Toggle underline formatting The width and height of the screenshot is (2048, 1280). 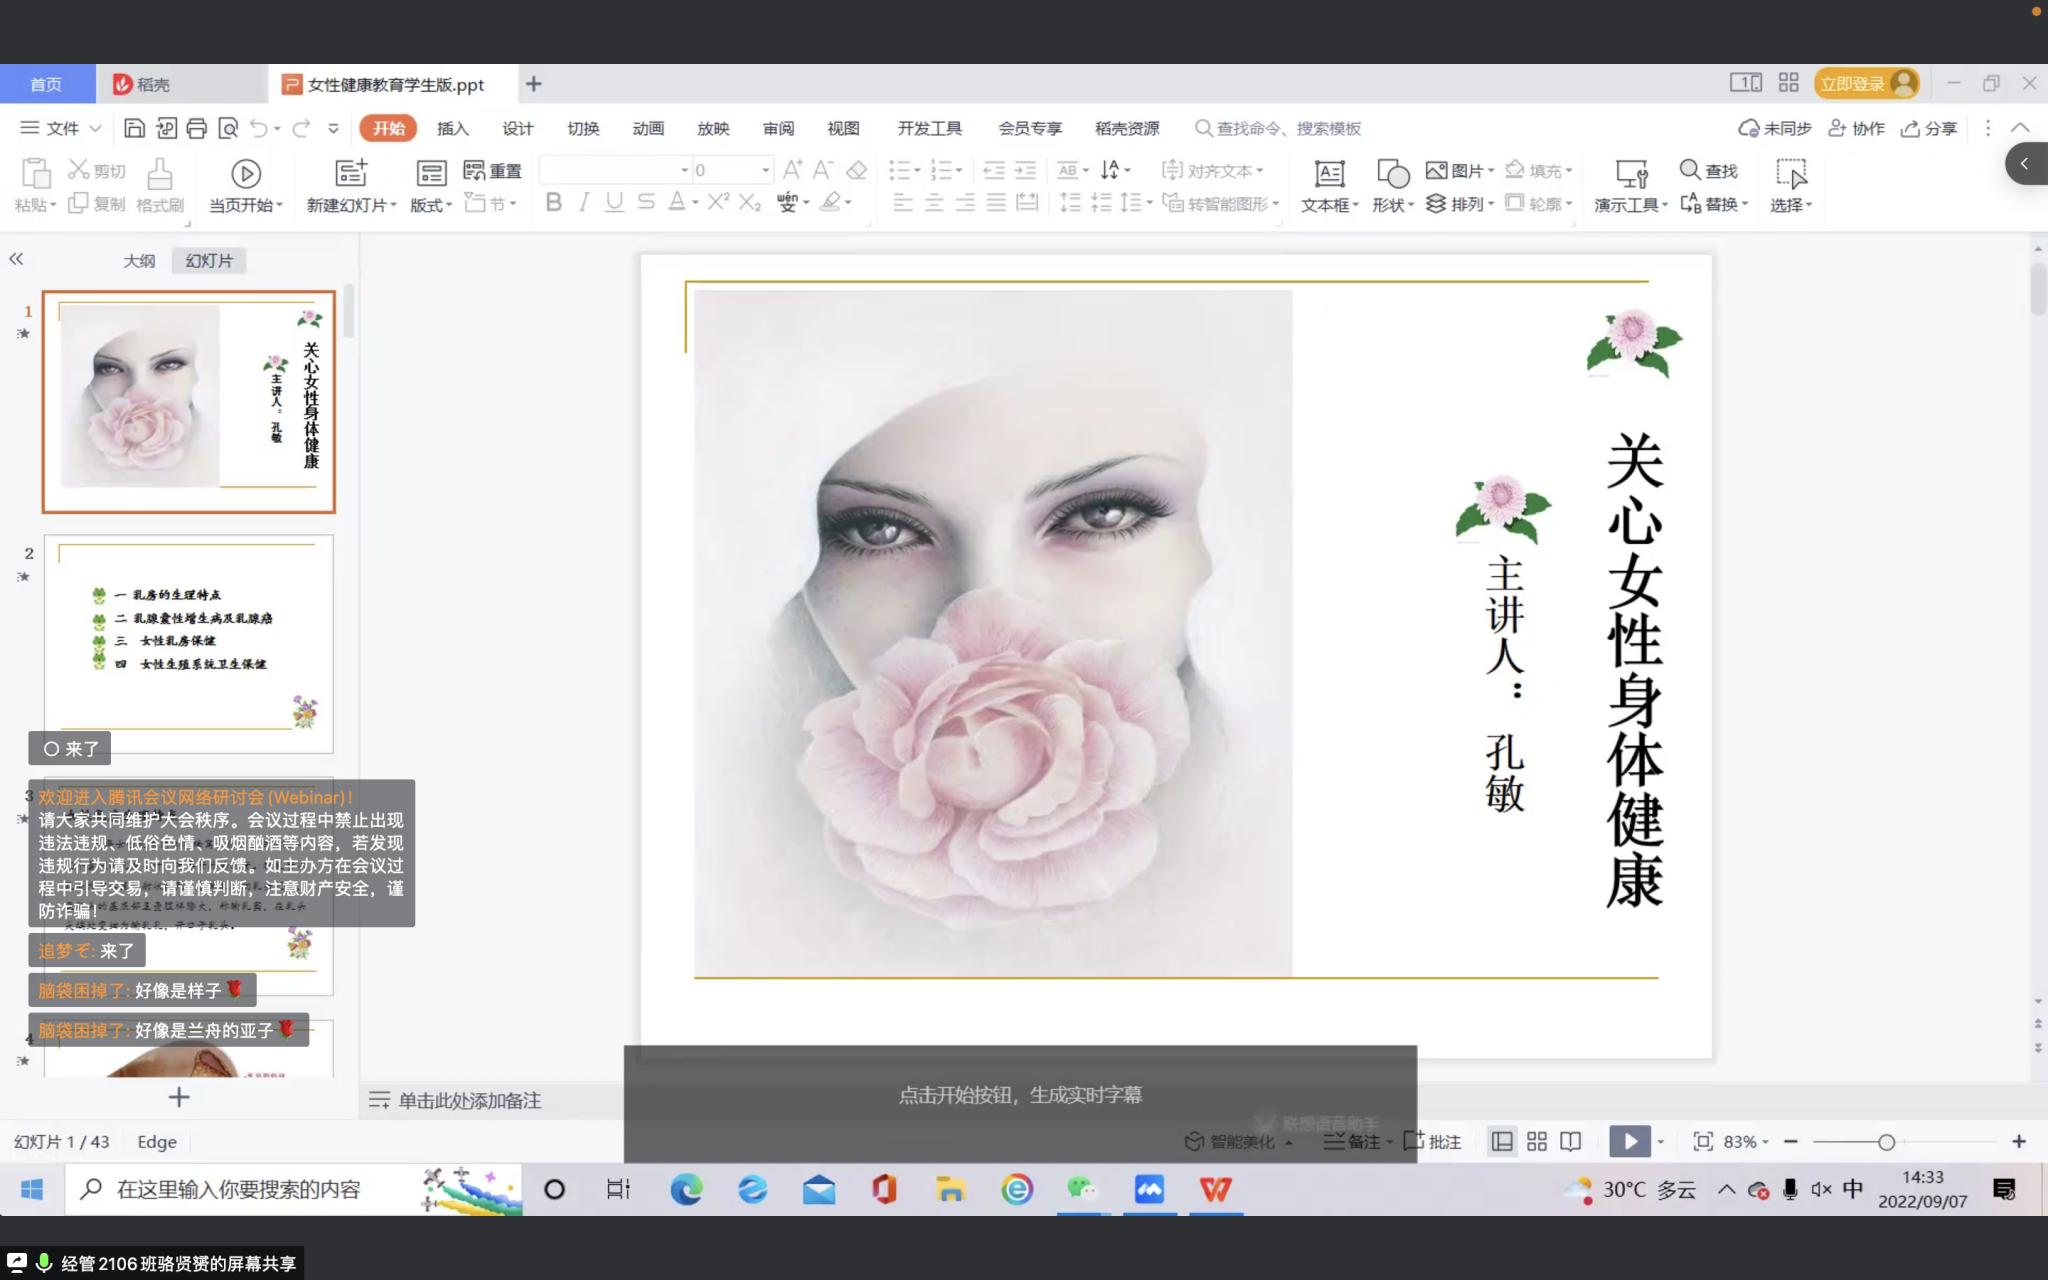point(614,203)
